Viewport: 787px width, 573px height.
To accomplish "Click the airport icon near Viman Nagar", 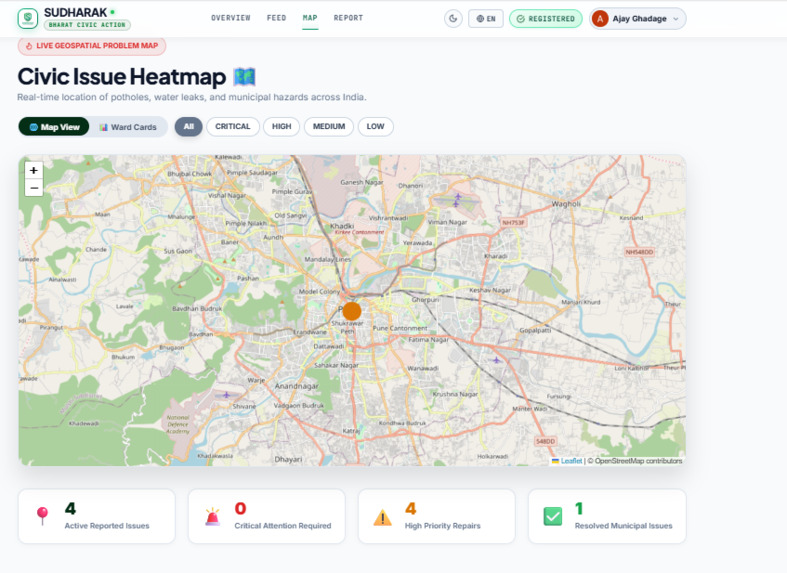I will [x=457, y=200].
